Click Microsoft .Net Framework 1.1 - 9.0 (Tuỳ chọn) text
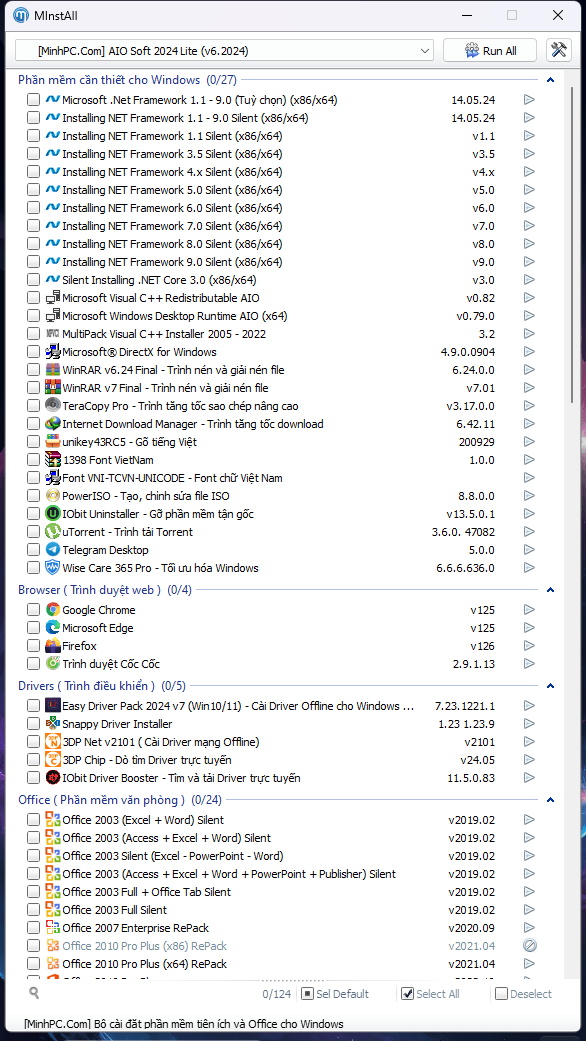This screenshot has width=586, height=1041. pos(200,100)
